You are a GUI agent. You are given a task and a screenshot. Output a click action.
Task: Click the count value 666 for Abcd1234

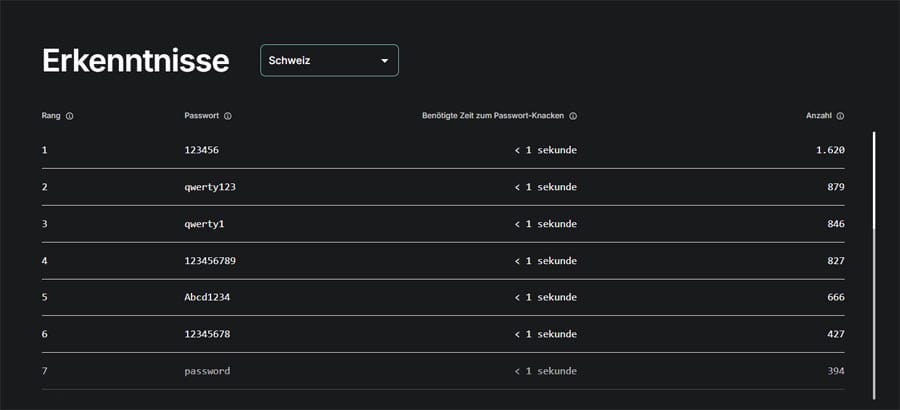click(x=835, y=297)
